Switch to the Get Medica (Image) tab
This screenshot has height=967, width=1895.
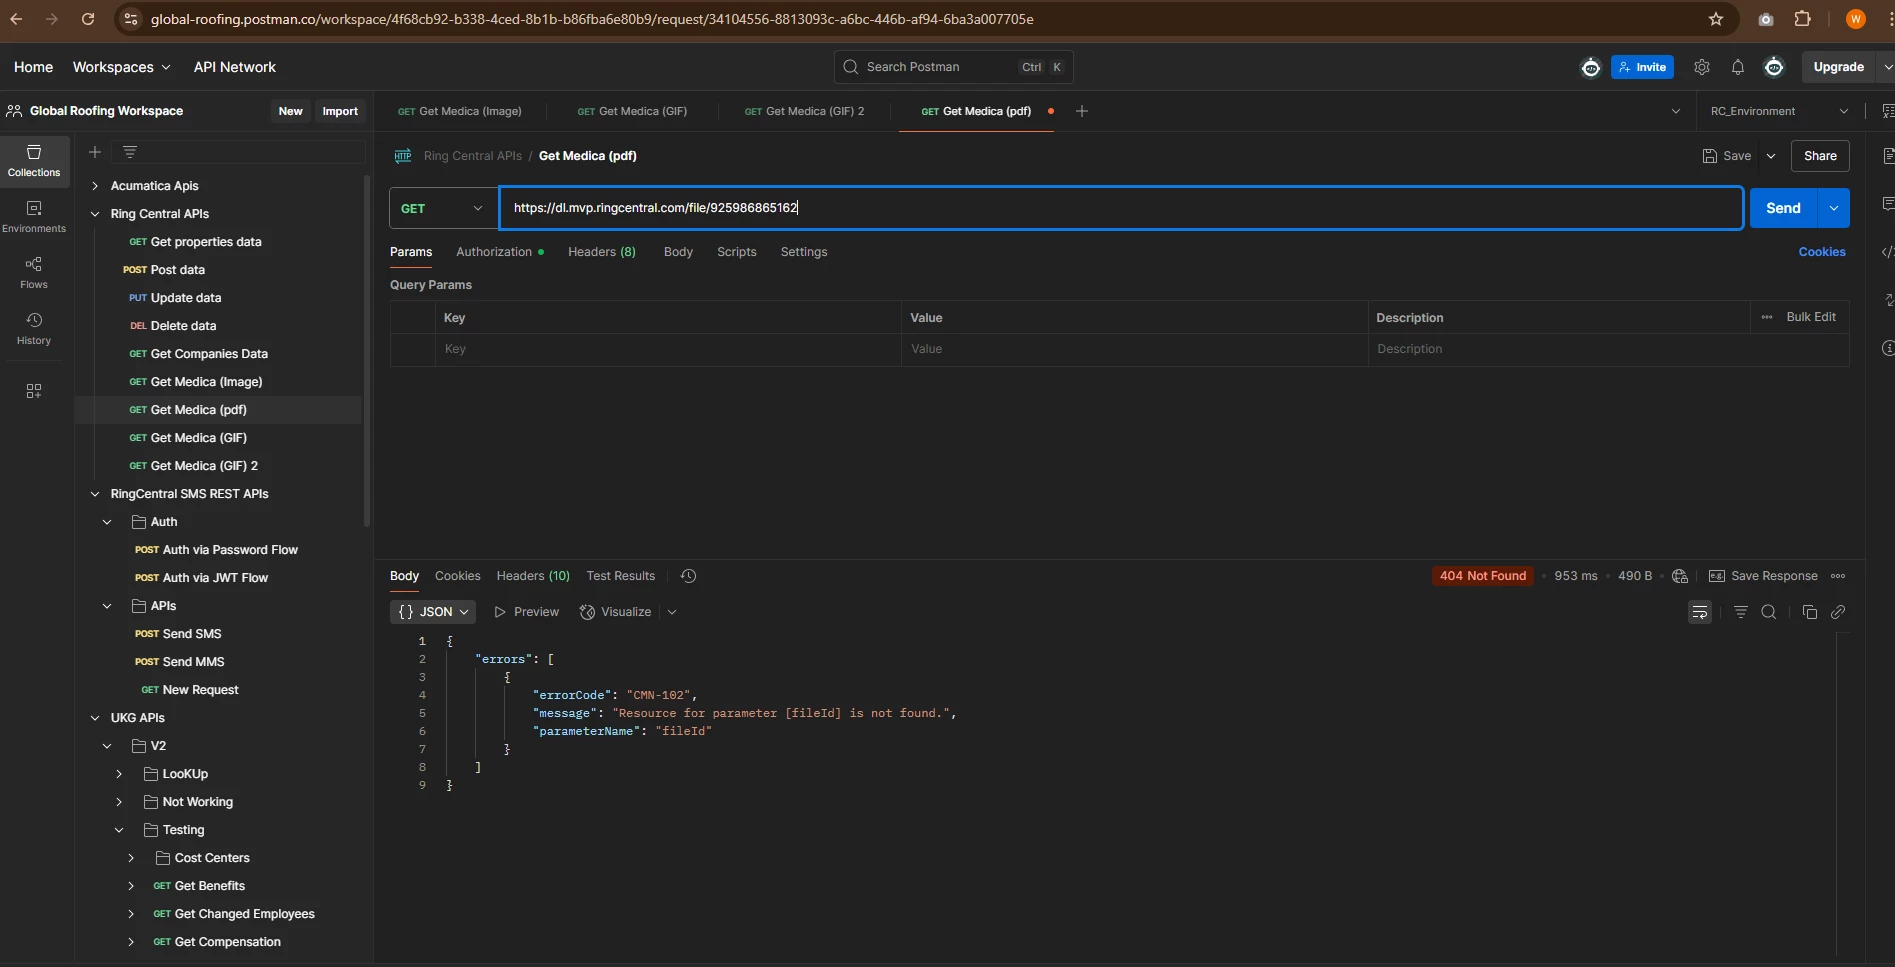[460, 111]
